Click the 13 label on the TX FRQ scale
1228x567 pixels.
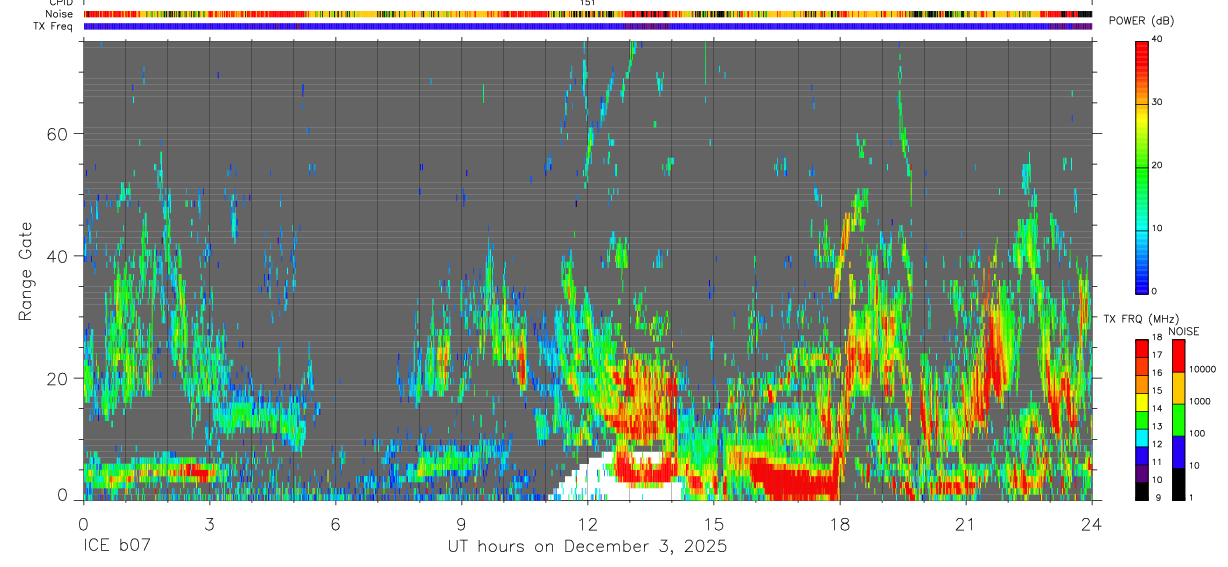pos(1157,426)
